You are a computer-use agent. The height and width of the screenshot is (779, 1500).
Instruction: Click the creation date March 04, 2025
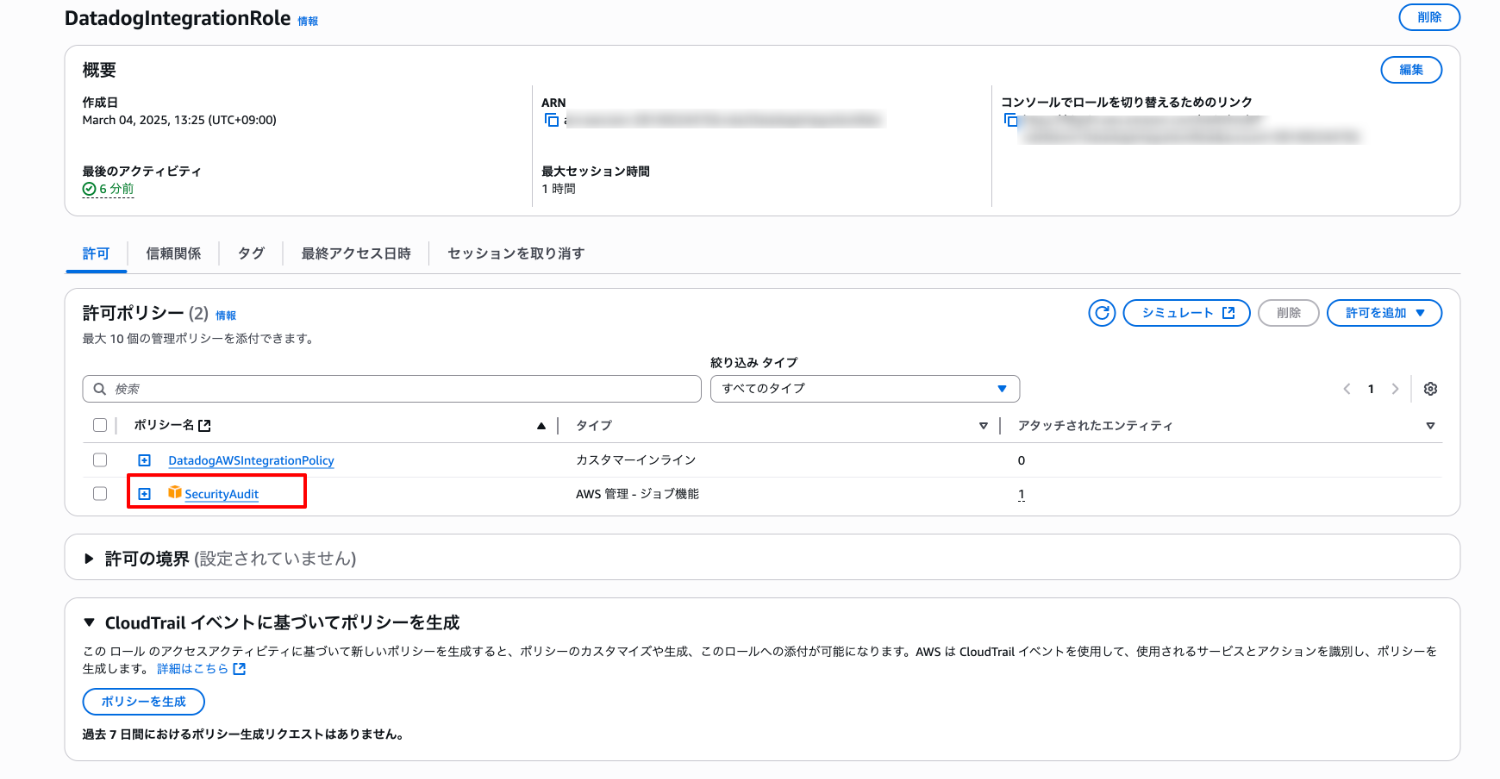tap(180, 120)
